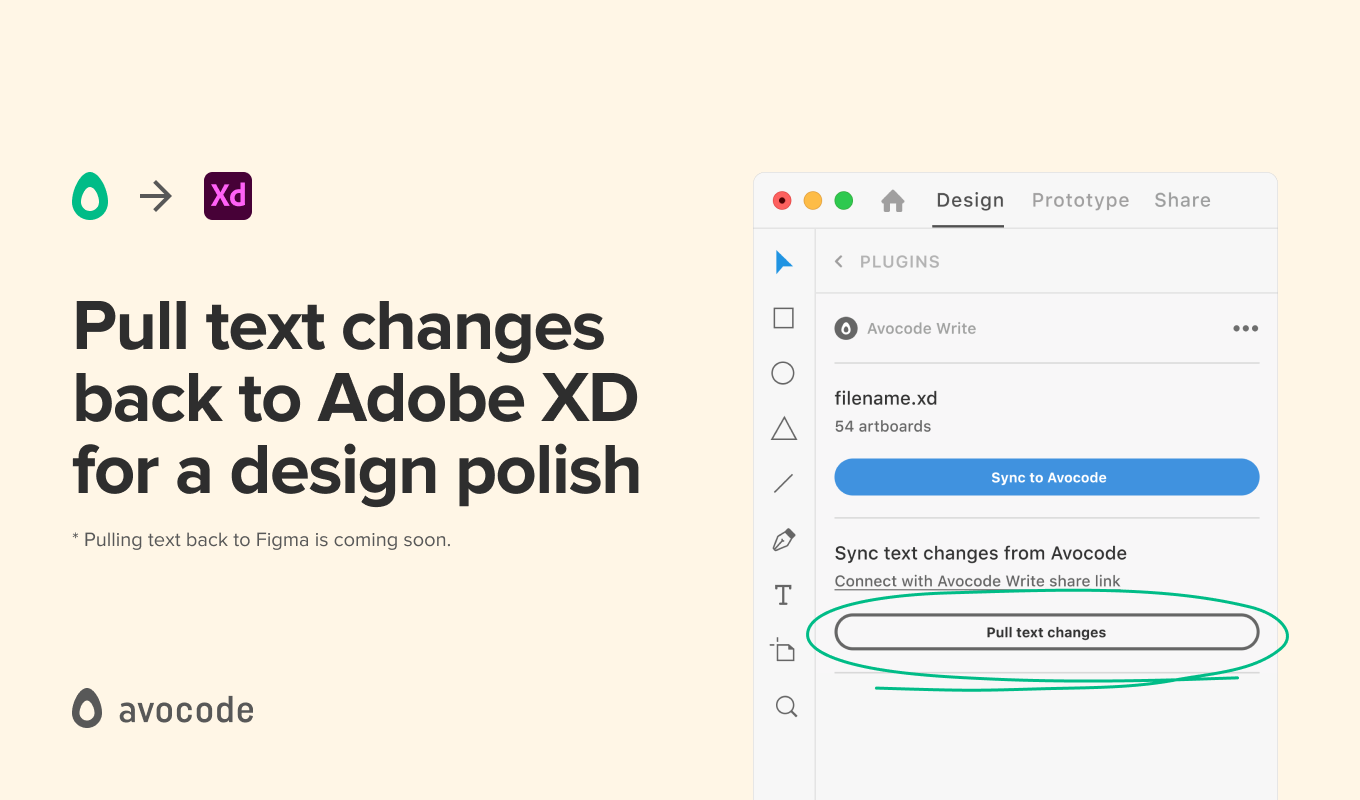Switch to the Prototype tab
This screenshot has height=800, width=1360.
click(x=1081, y=200)
